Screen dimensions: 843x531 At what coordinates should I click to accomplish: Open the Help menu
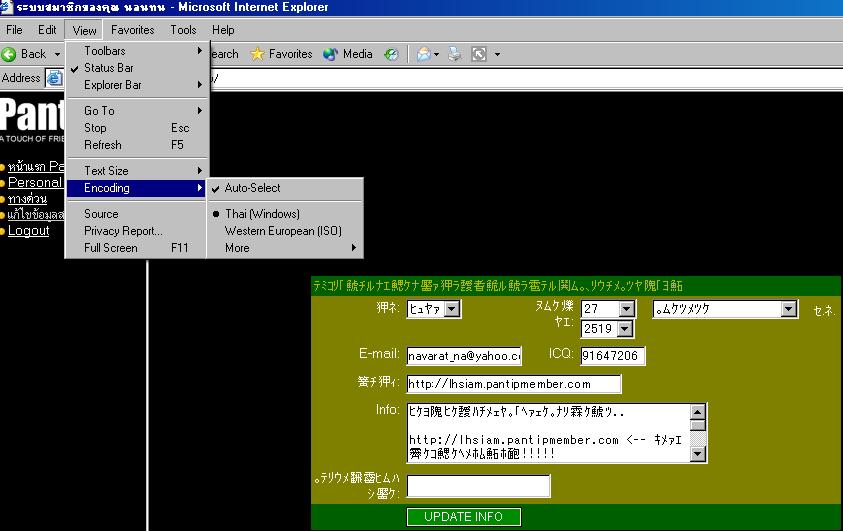point(223,30)
